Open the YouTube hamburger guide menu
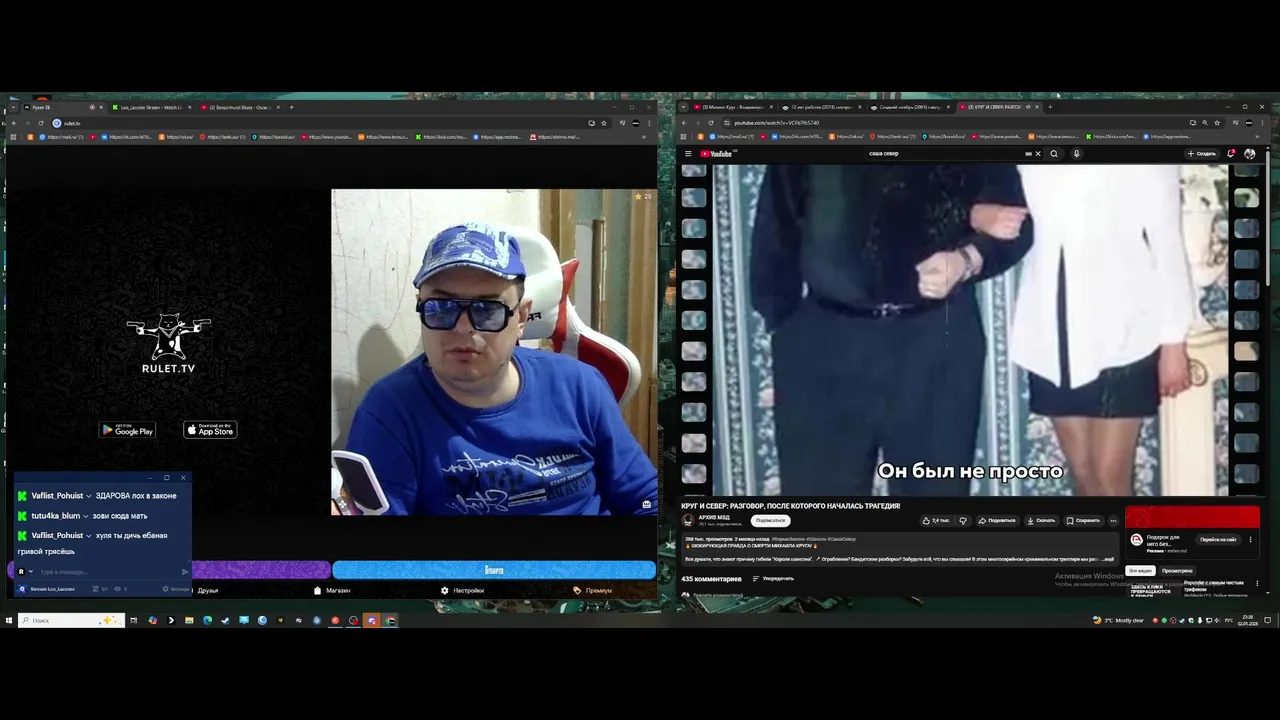 coord(688,154)
